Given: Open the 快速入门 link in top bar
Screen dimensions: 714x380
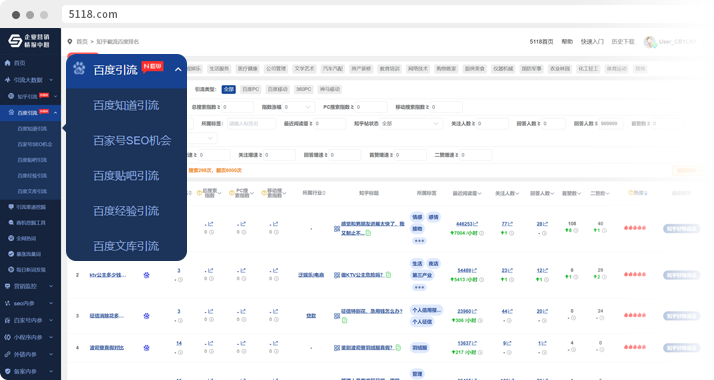Looking at the screenshot, I should [592, 41].
